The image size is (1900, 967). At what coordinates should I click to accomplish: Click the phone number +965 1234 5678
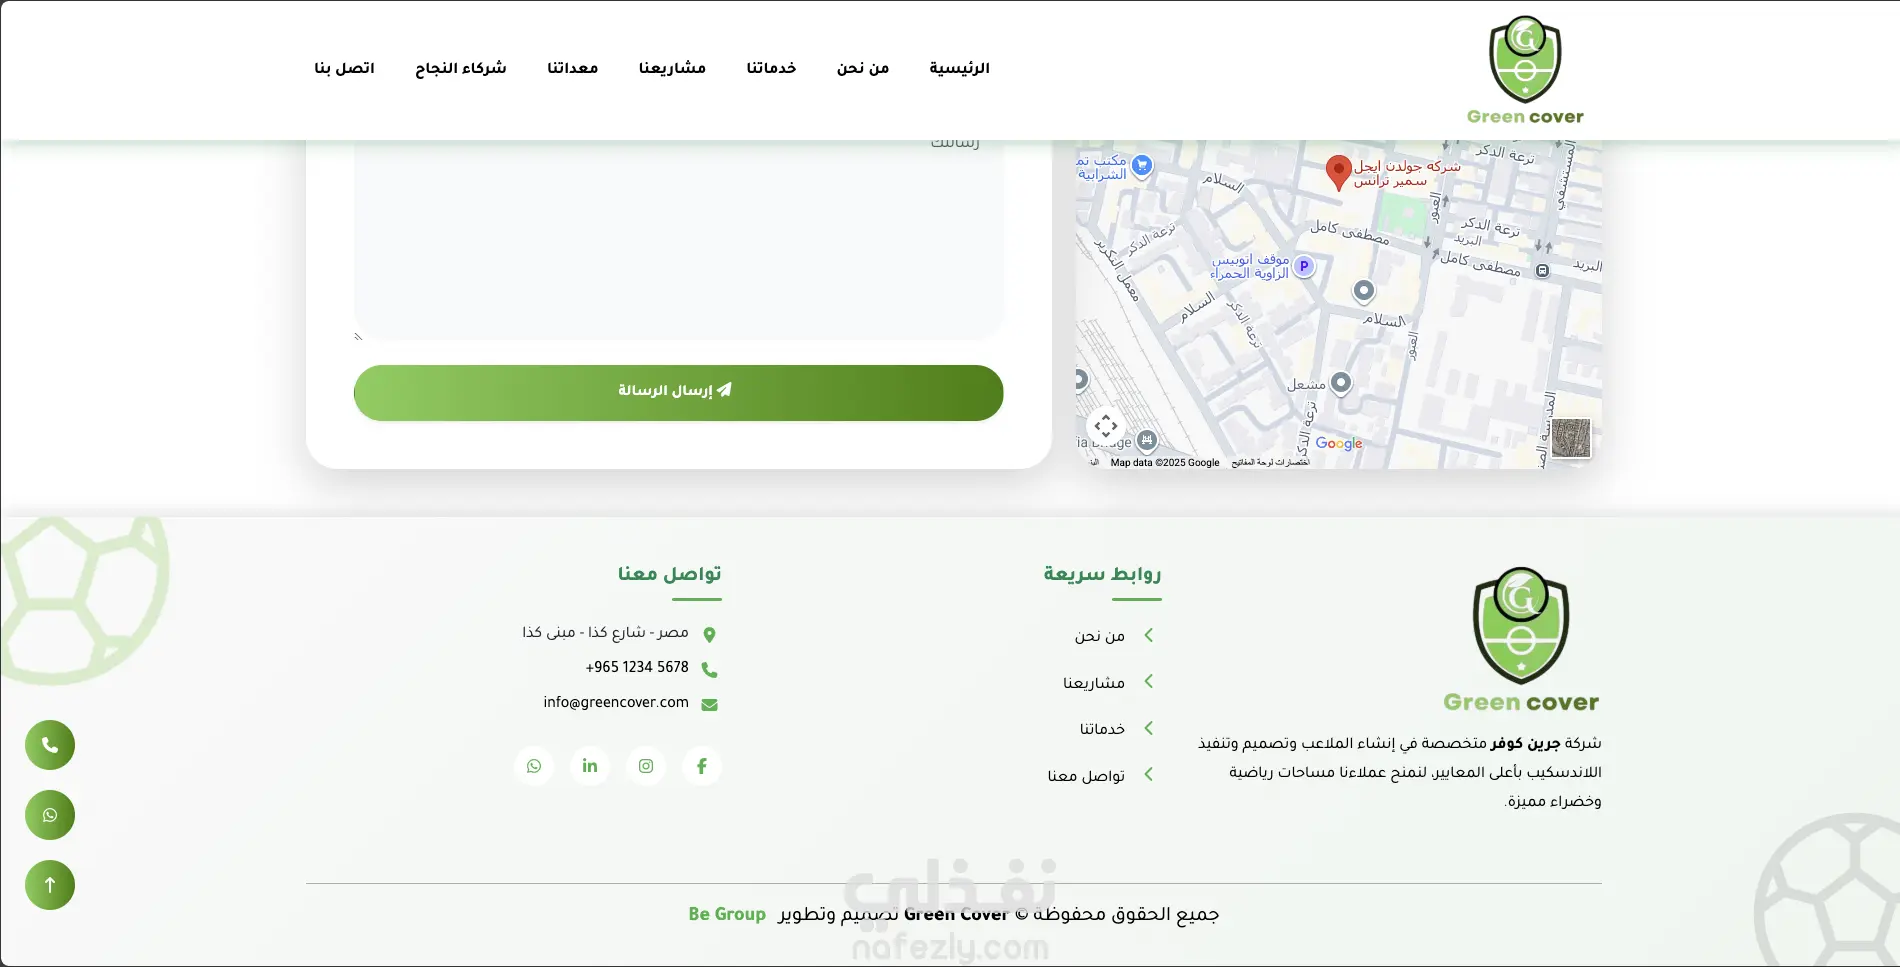point(637,667)
